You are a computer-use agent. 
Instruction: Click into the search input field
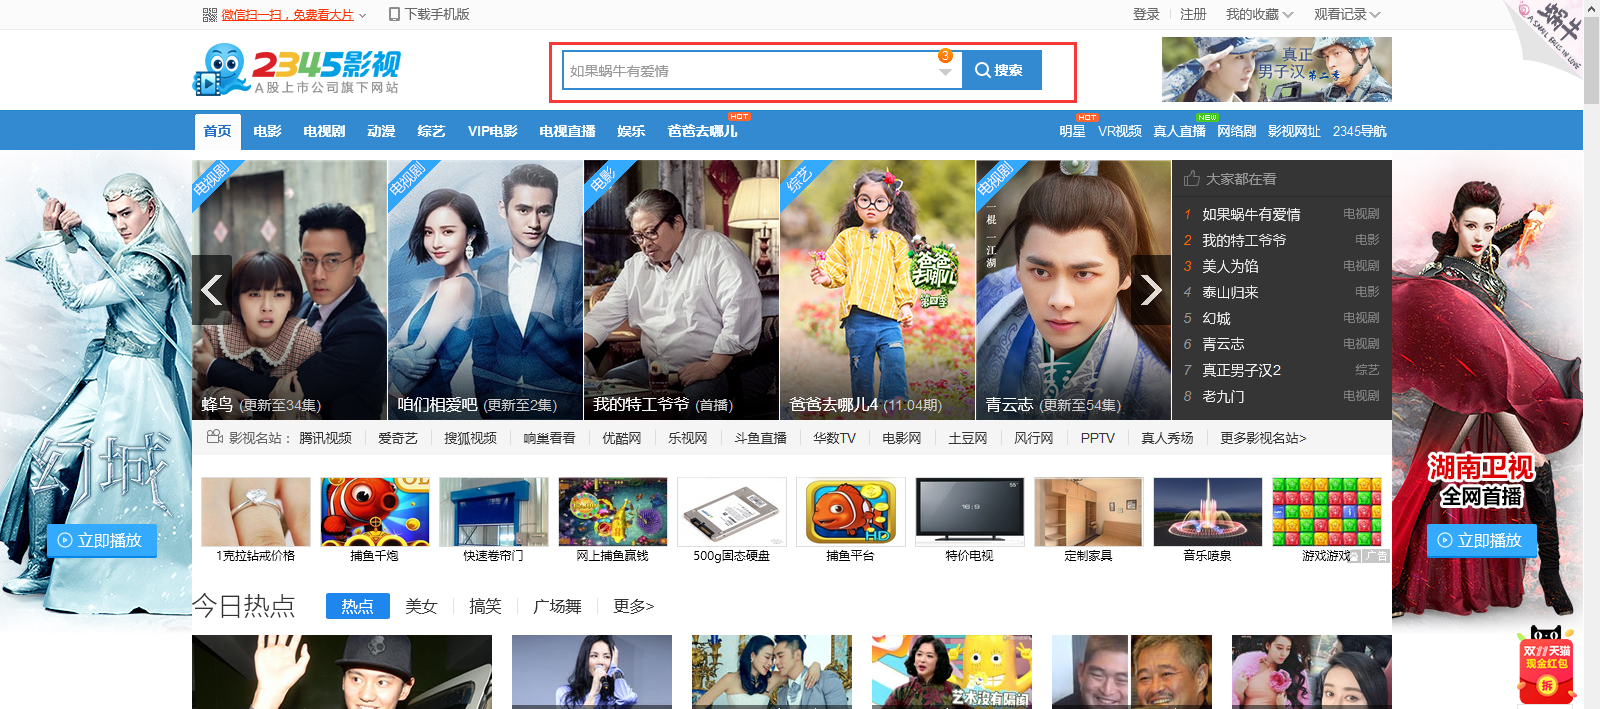pos(750,71)
